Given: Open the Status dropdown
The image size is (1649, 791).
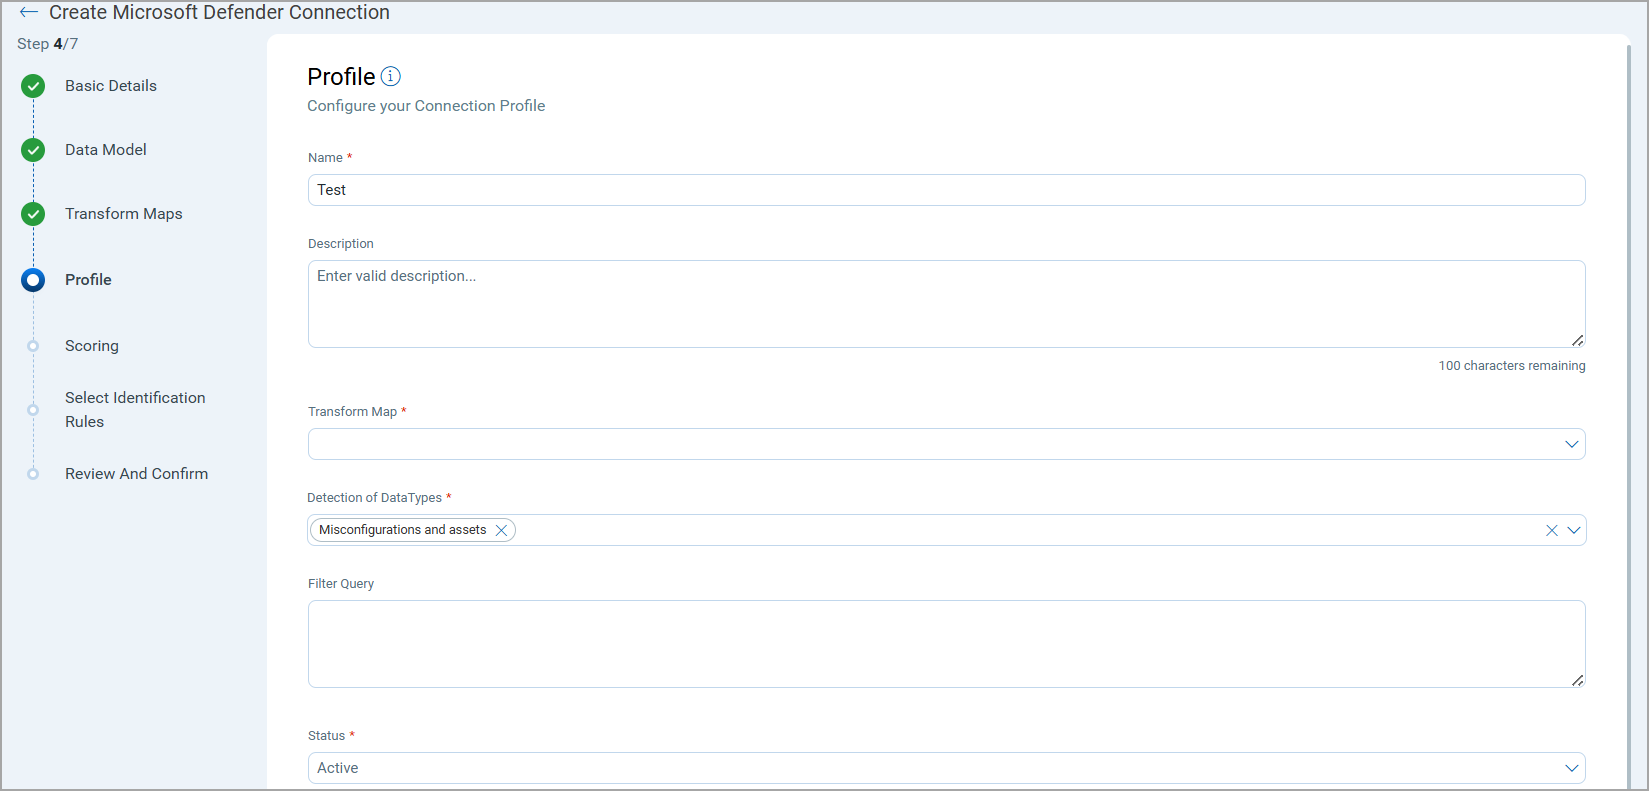Looking at the screenshot, I should pos(946,768).
